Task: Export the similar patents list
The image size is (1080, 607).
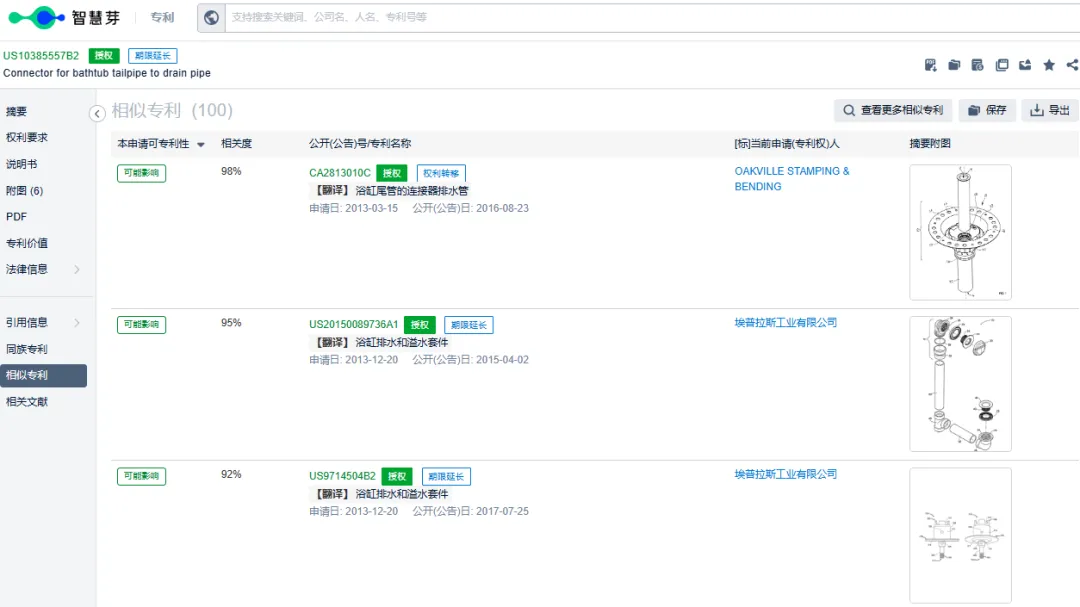Action: pyautogui.click(x=1050, y=110)
